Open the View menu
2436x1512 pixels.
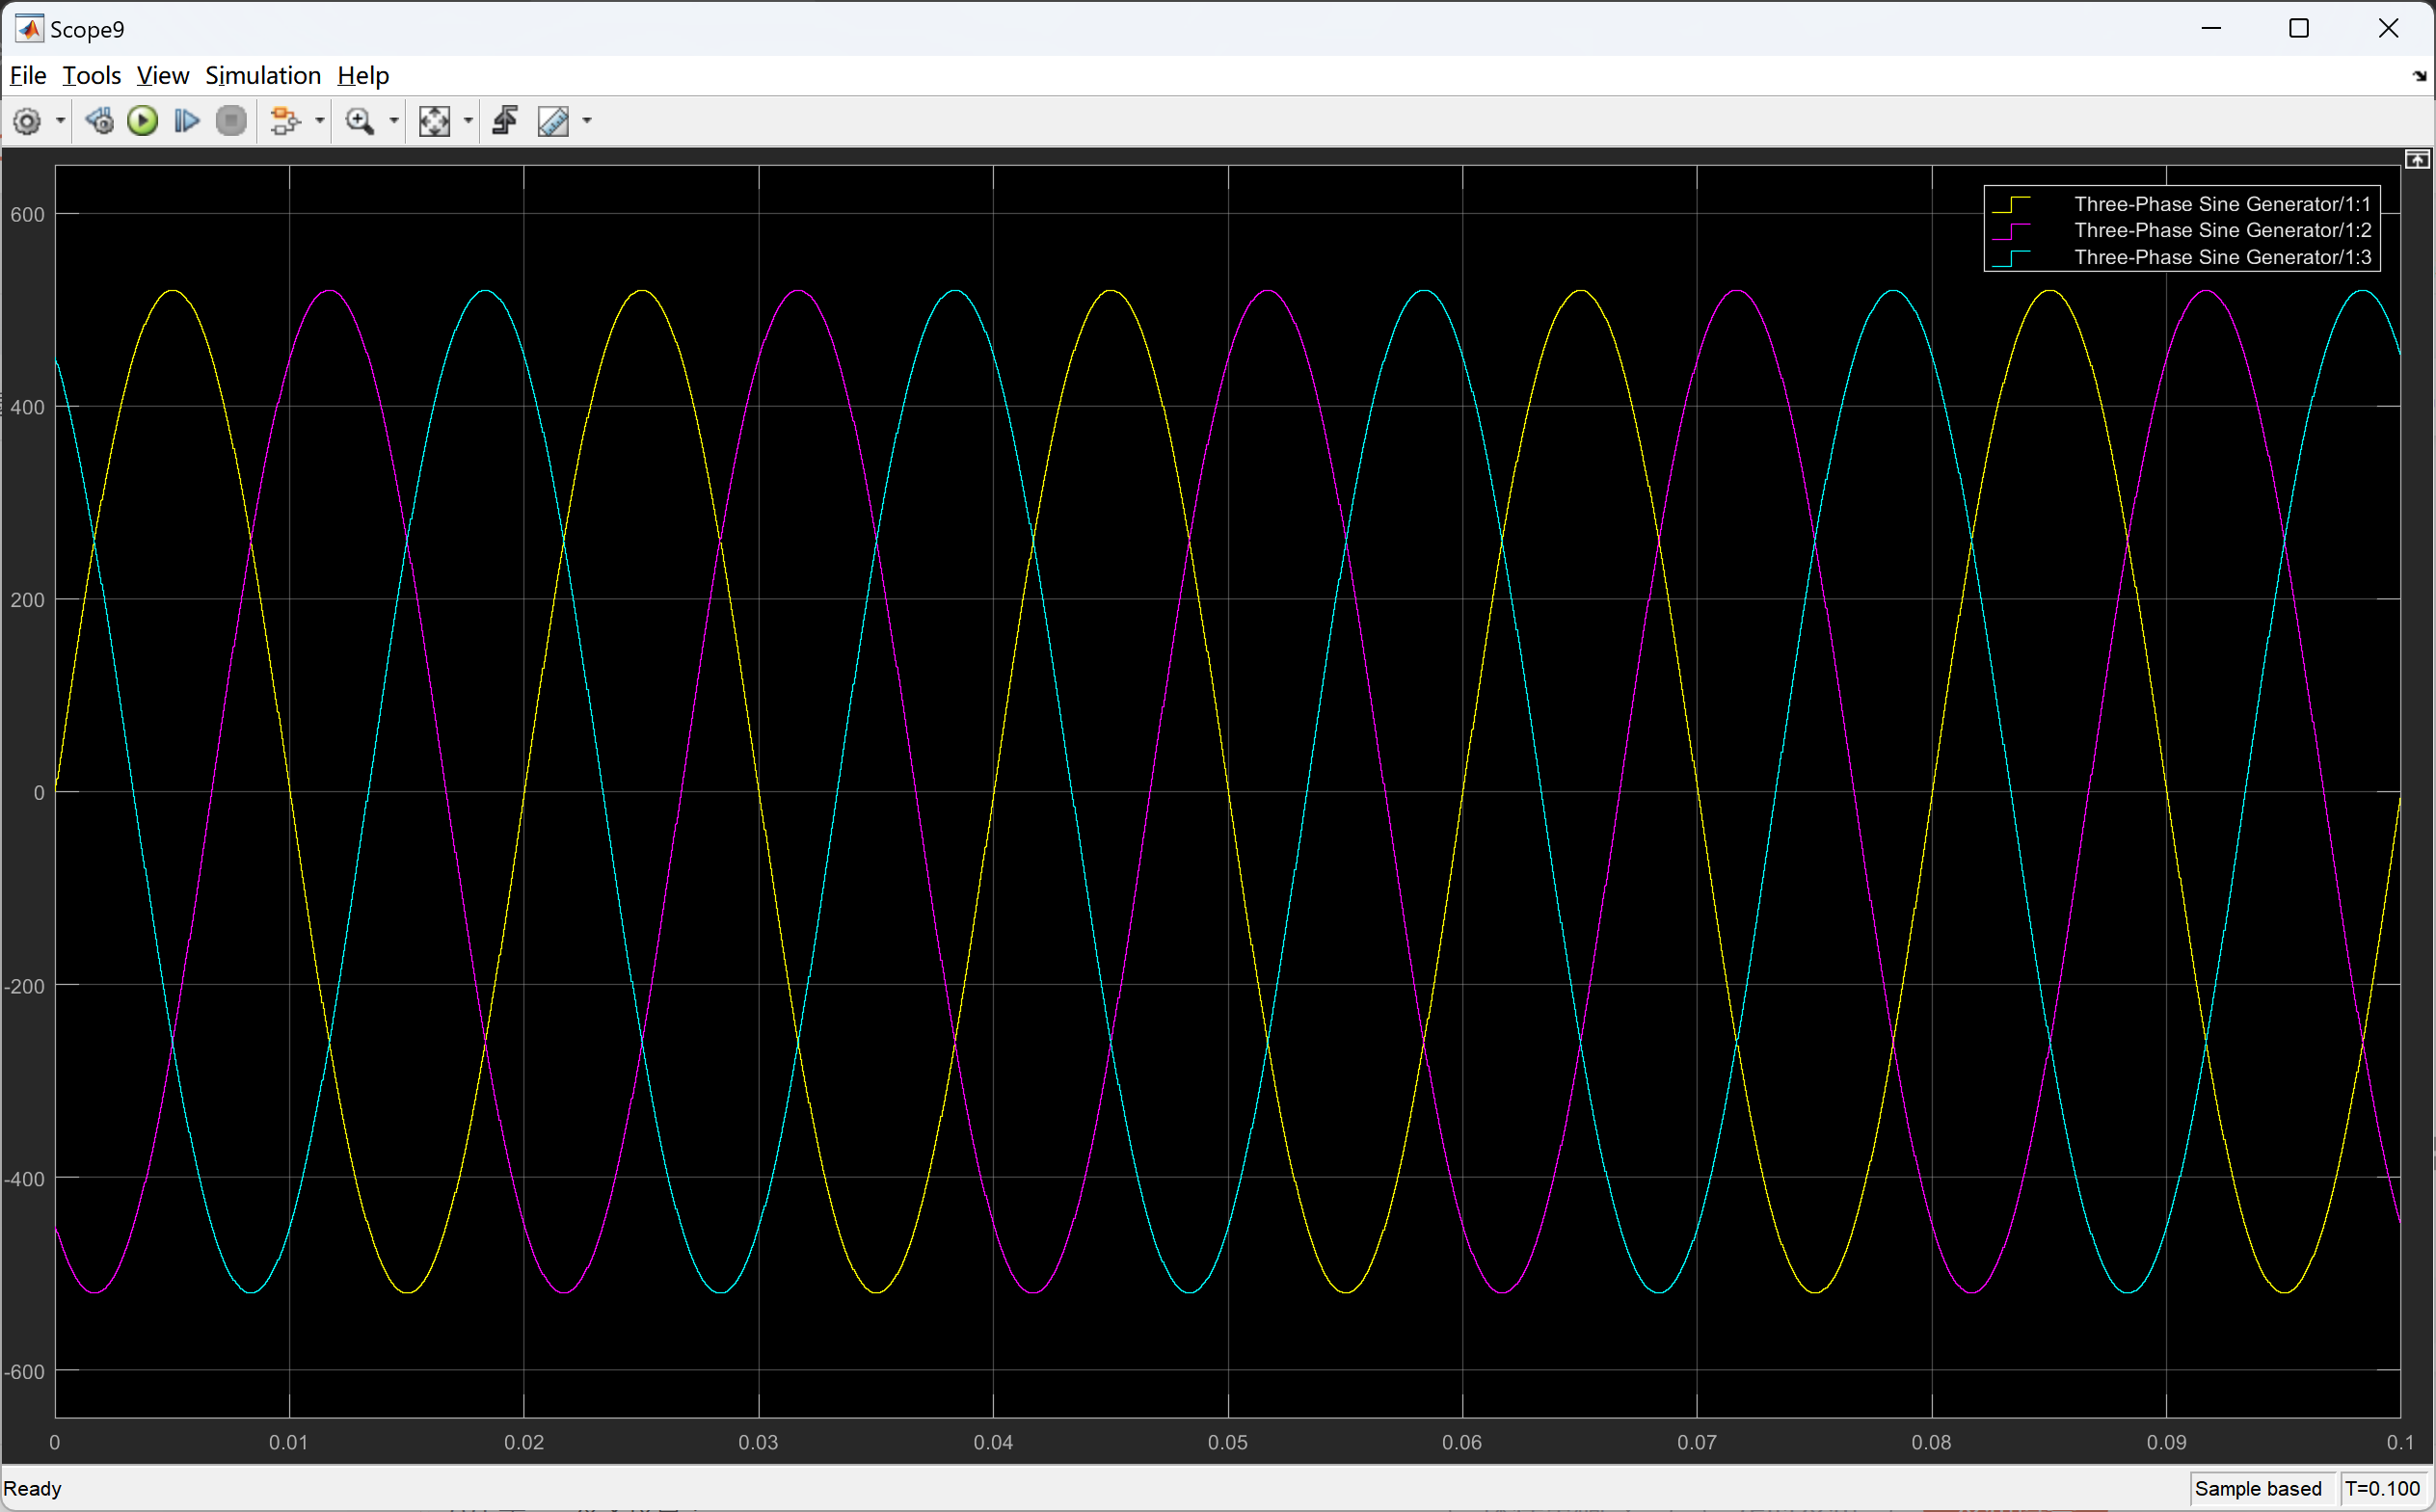[162, 76]
